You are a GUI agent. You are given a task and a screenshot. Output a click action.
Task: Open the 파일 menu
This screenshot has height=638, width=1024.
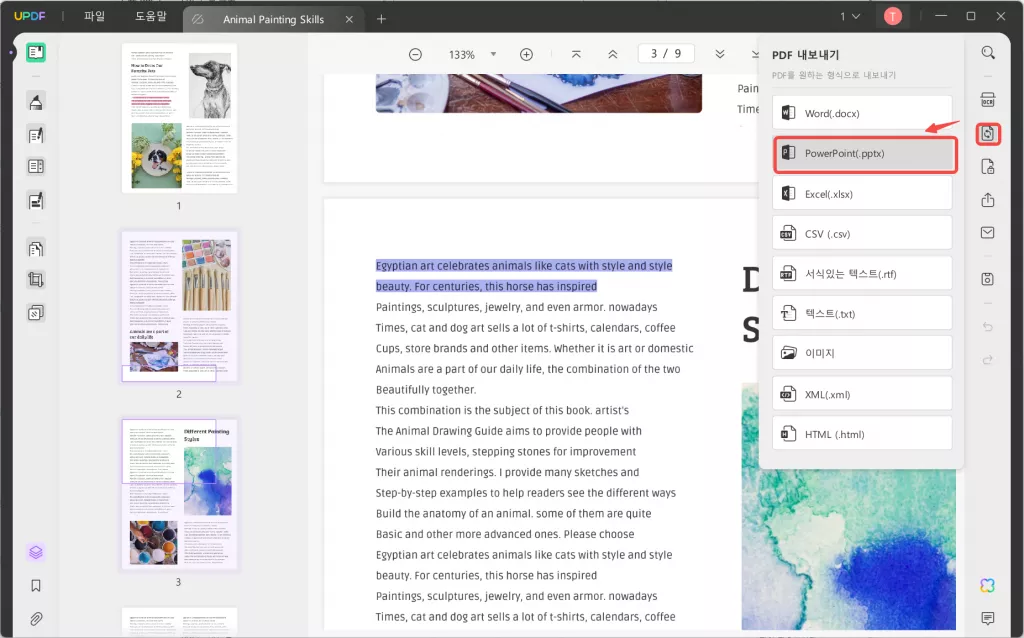[95, 16]
